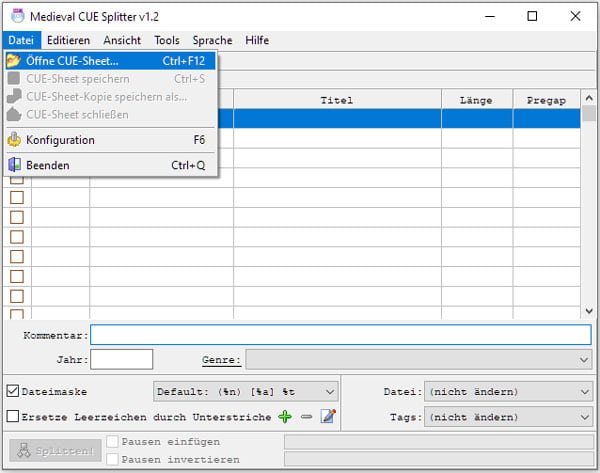Click into the Kommentar text field
600x473 pixels.
point(340,335)
